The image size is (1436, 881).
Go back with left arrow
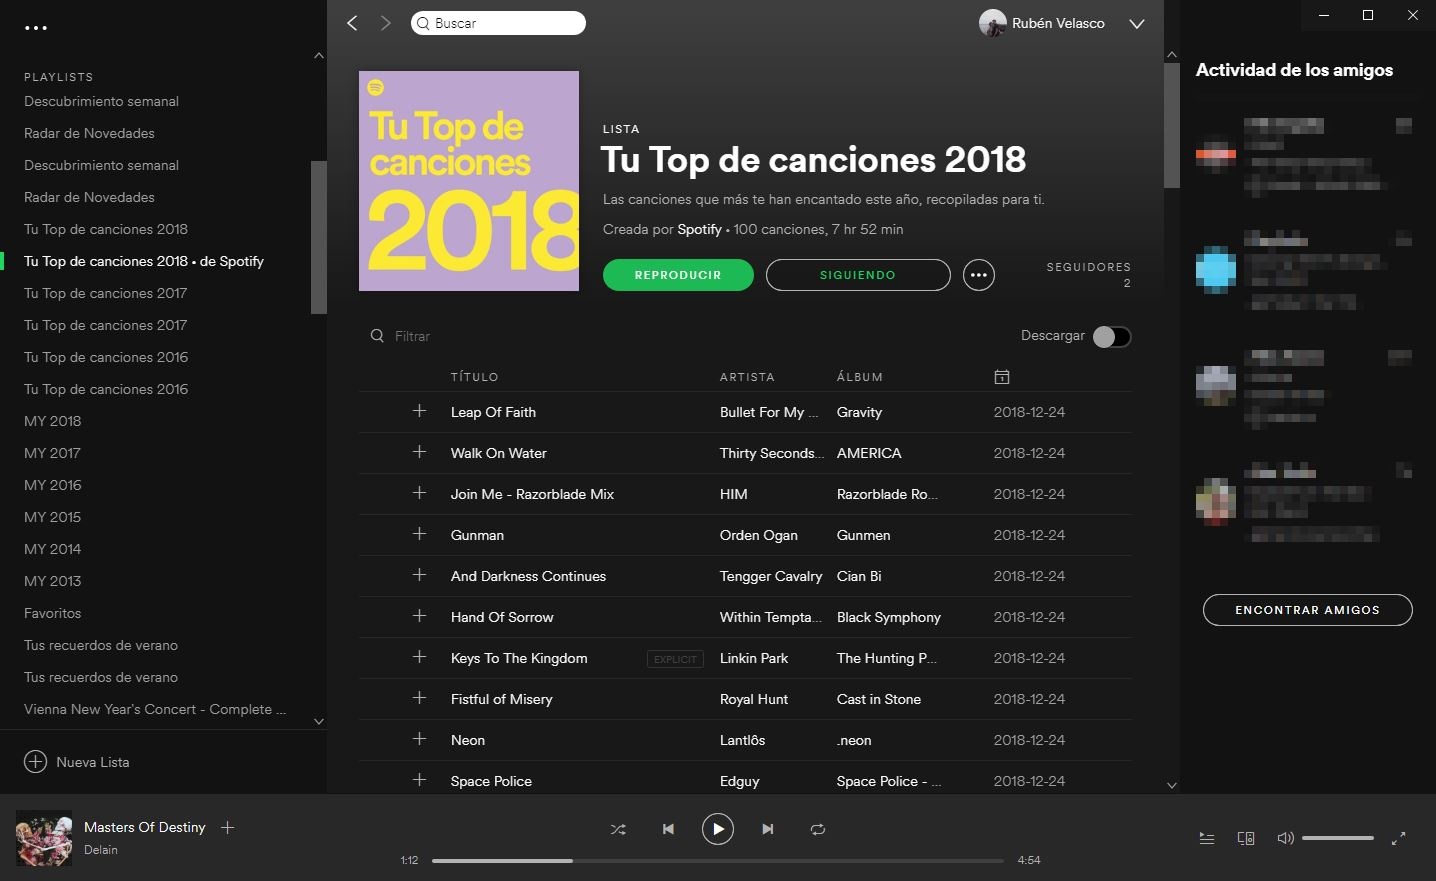click(352, 23)
